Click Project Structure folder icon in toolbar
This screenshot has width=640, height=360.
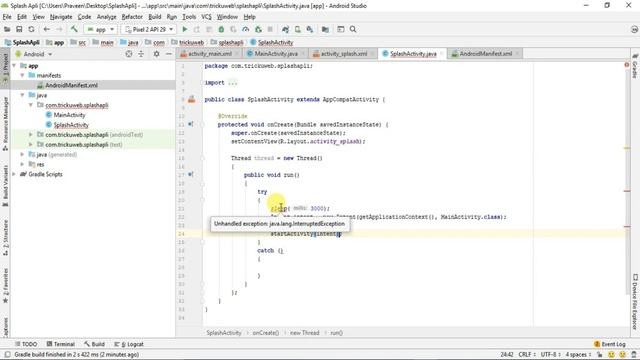click(x=325, y=29)
